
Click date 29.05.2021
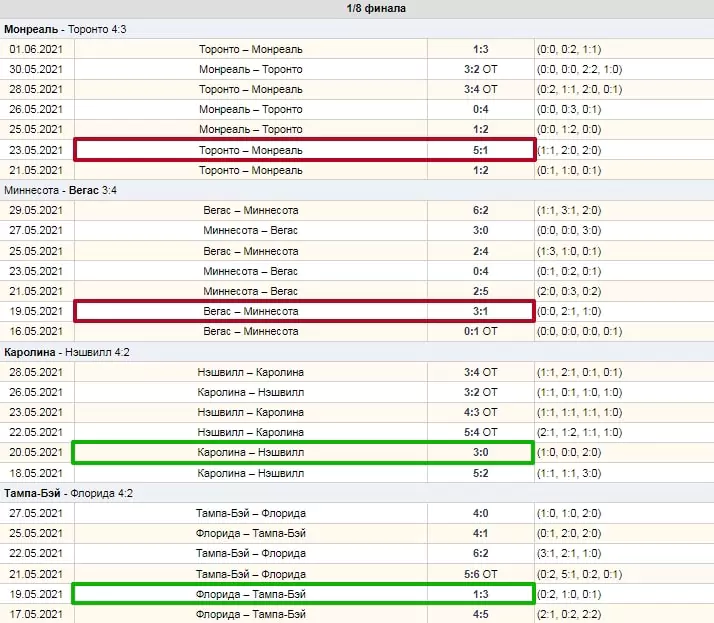pos(36,210)
